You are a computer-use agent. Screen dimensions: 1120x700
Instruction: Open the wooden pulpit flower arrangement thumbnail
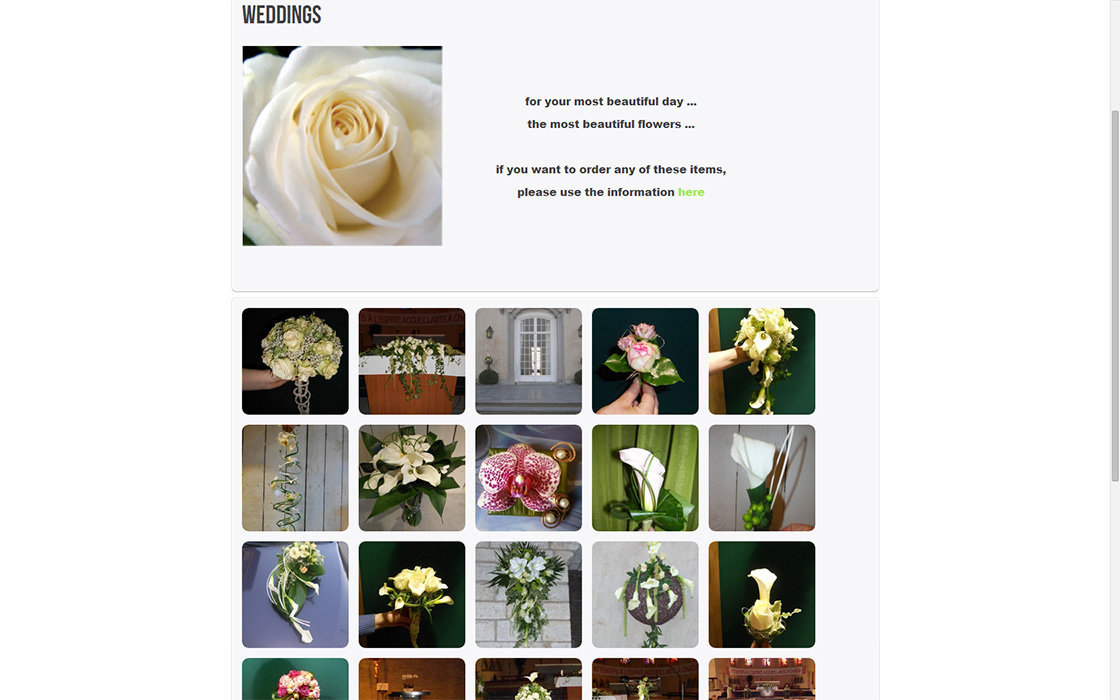coord(411,361)
